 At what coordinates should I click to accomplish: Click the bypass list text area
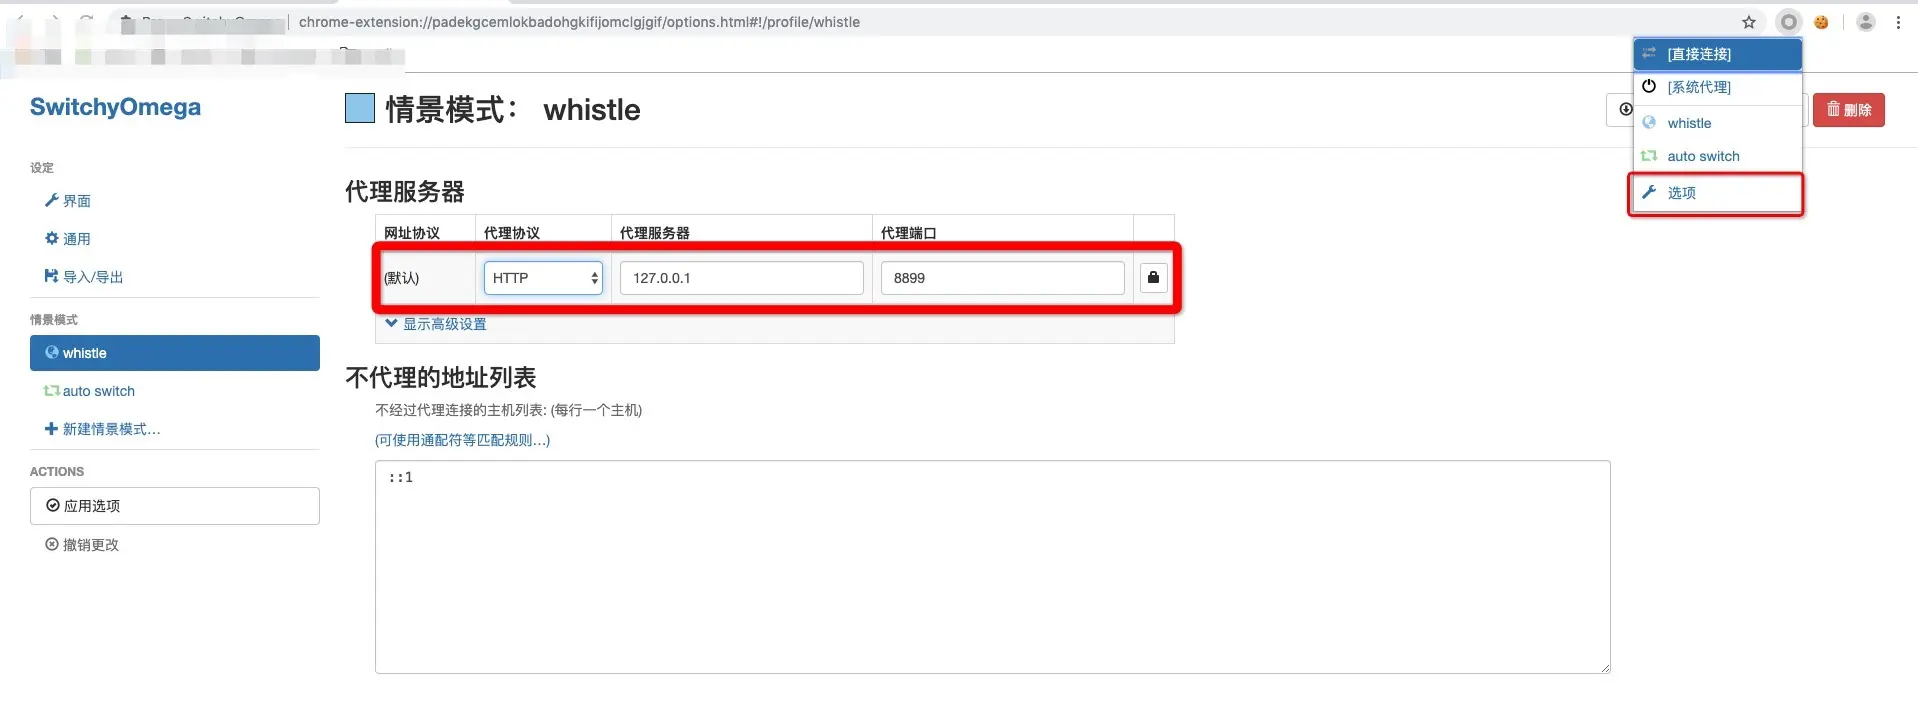pyautogui.click(x=992, y=567)
